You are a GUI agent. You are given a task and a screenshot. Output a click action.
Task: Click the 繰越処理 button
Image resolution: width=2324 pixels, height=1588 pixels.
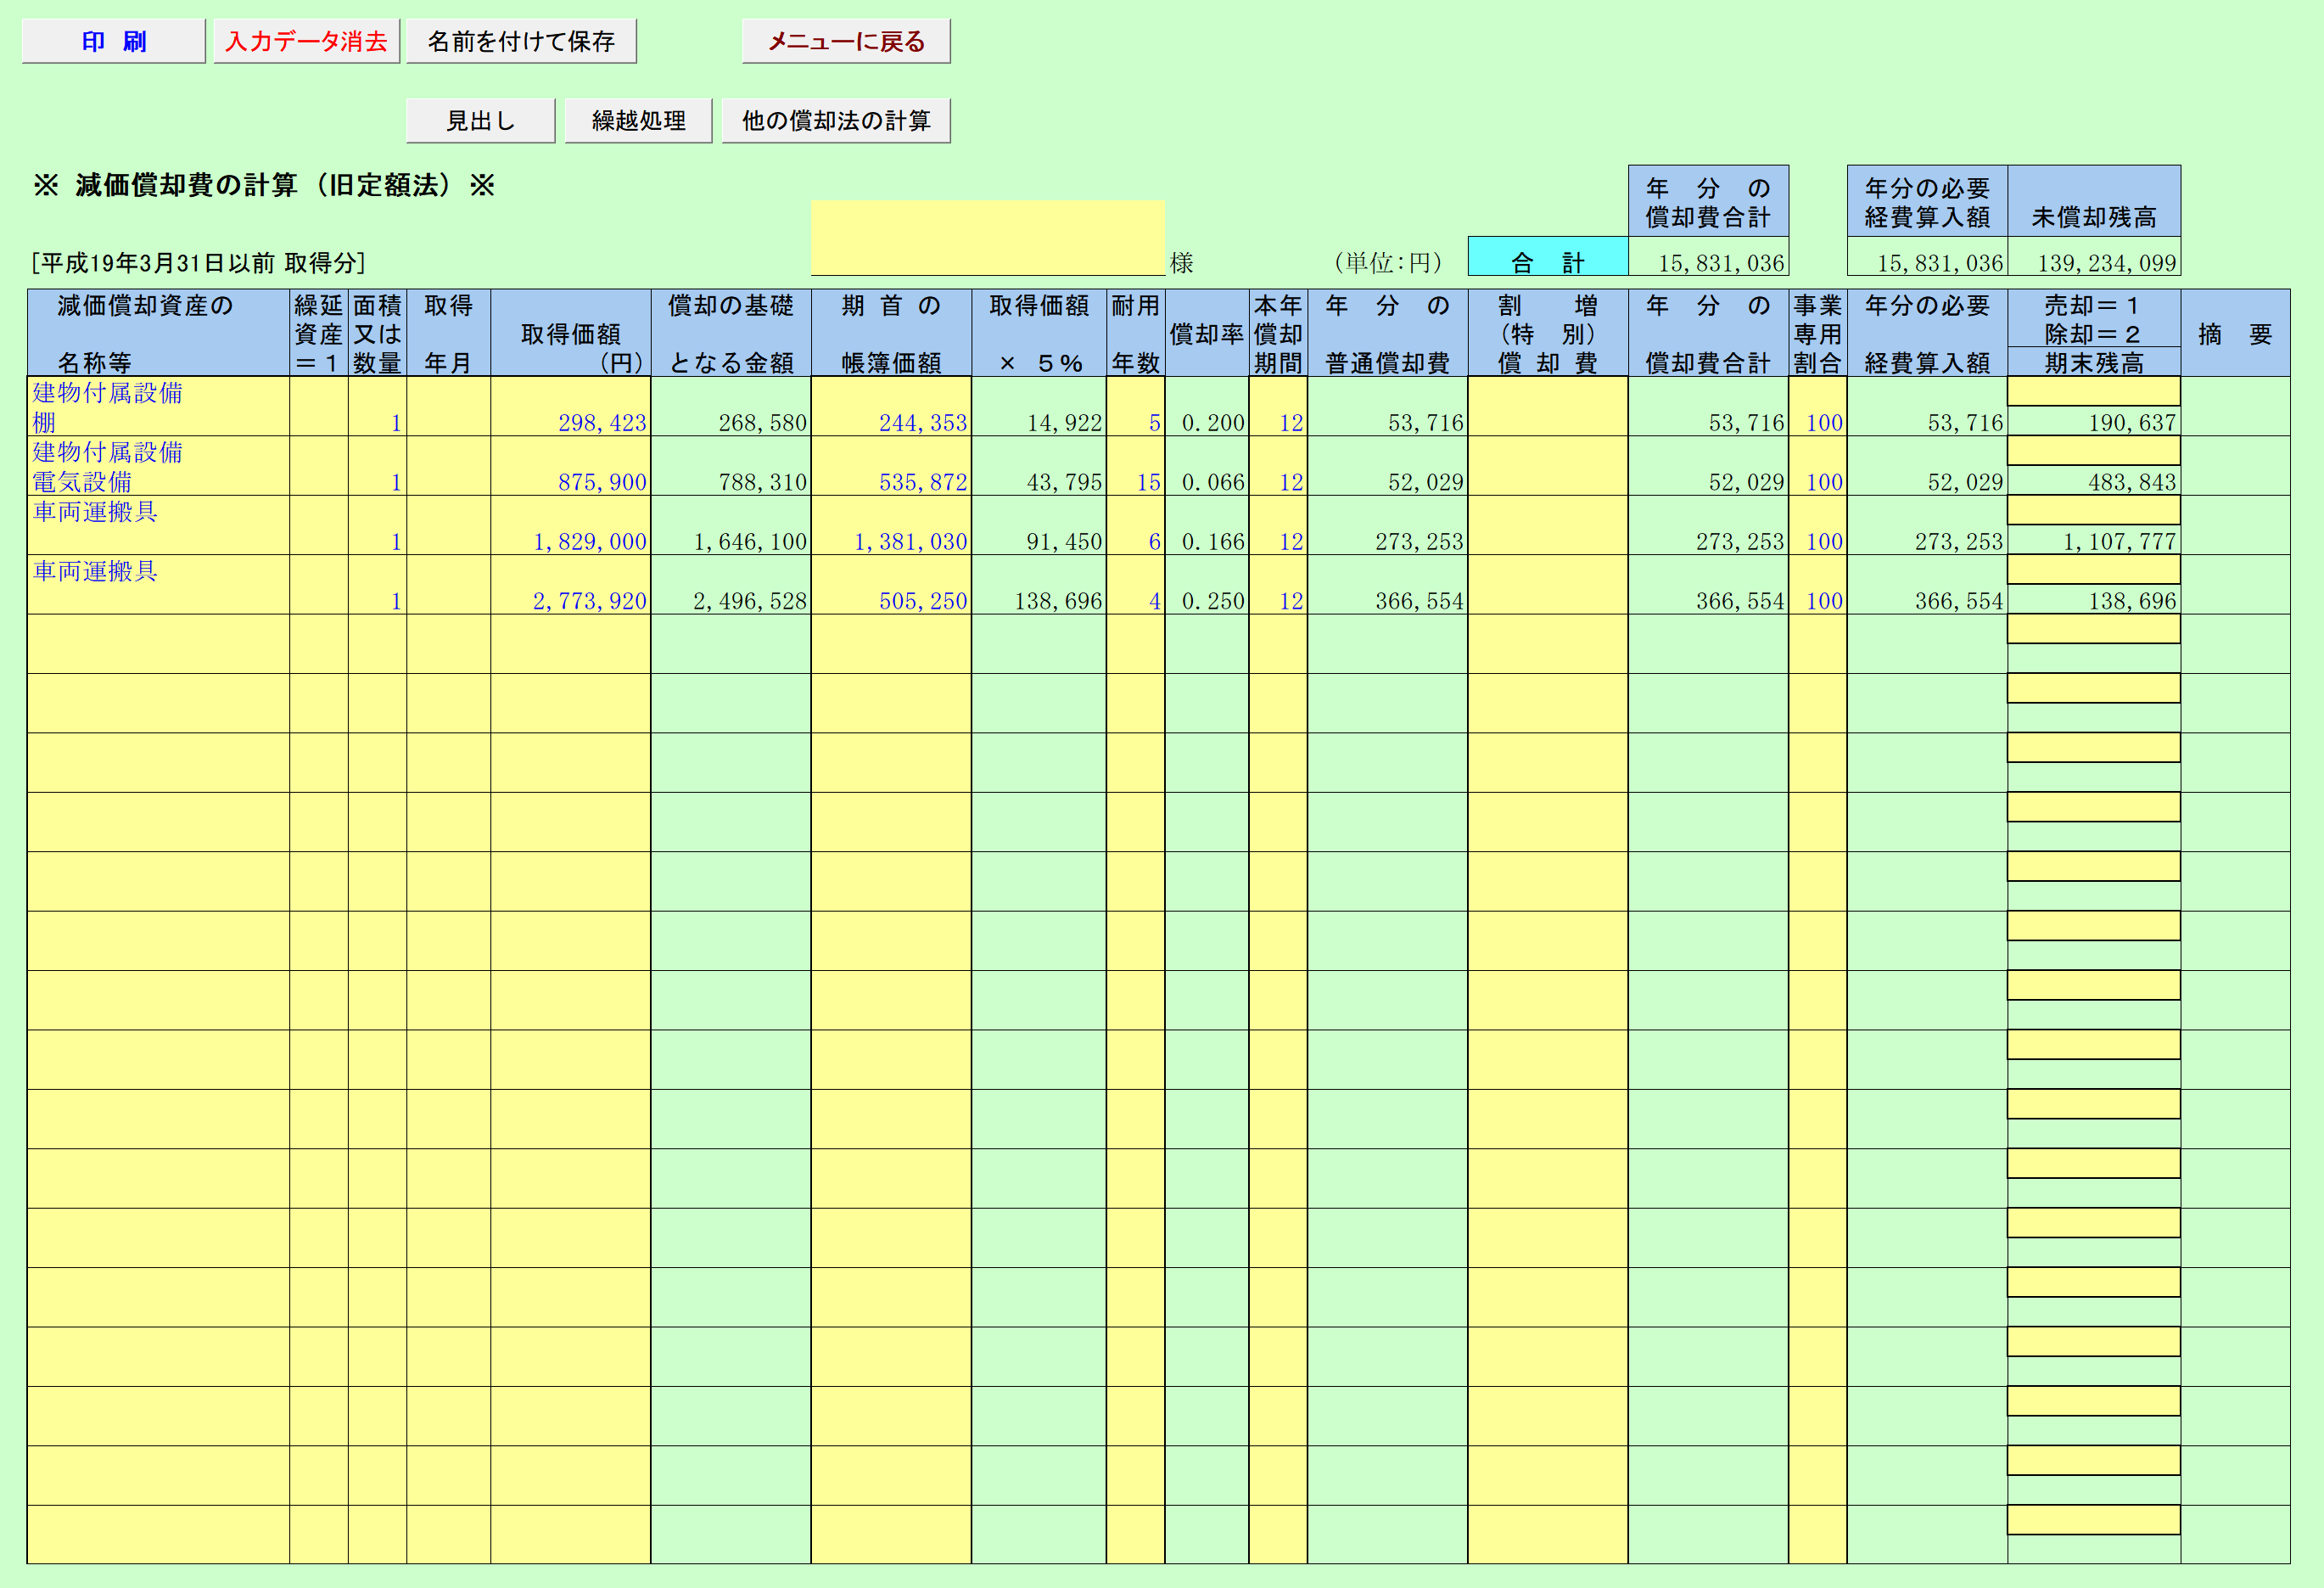pyautogui.click(x=638, y=120)
